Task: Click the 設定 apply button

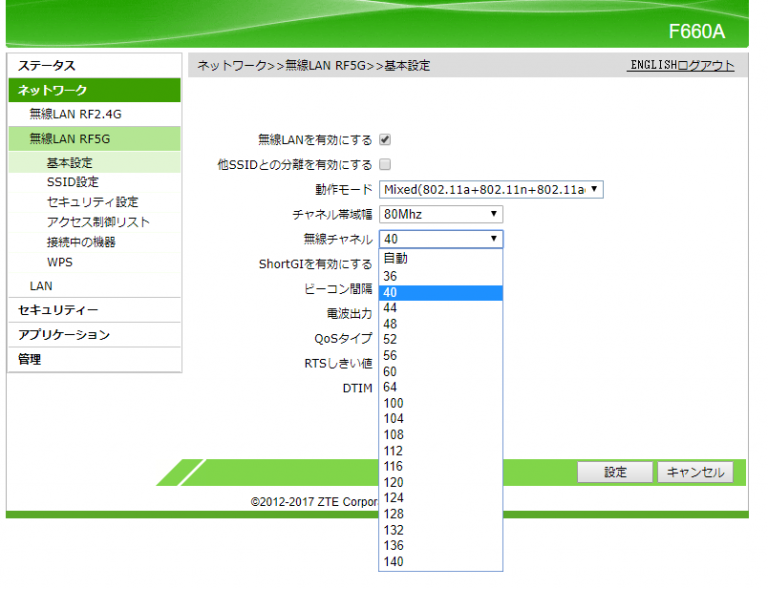Action: [615, 472]
